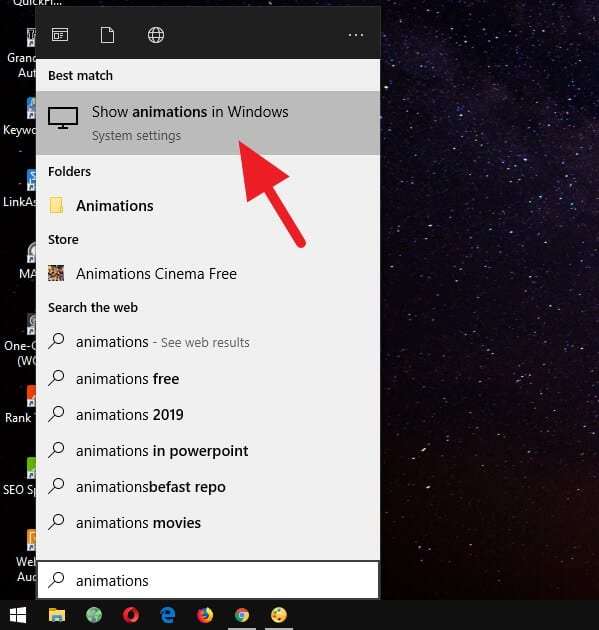
Task: Click the 'Folders' section heading
Action: 70,172
